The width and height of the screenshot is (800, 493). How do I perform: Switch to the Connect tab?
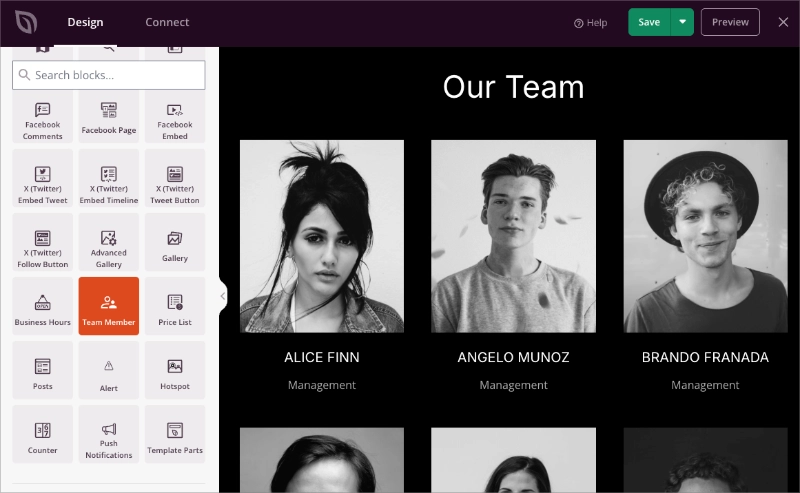click(x=167, y=22)
